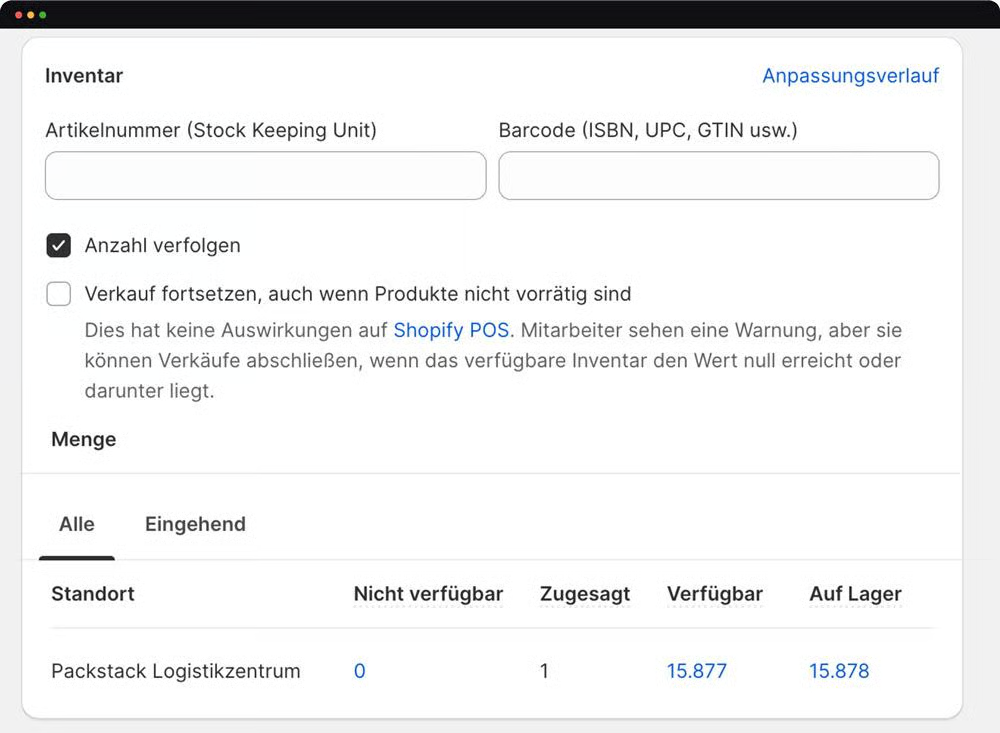
Task: Click the Verfügbar column header
Action: (714, 594)
